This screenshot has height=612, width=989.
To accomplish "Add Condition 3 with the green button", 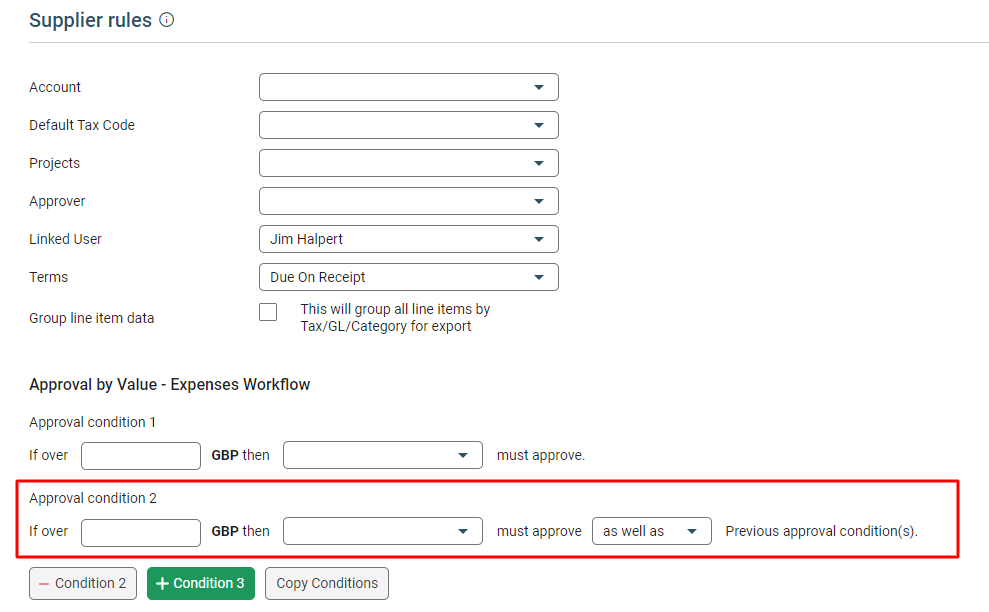I will coord(200,583).
